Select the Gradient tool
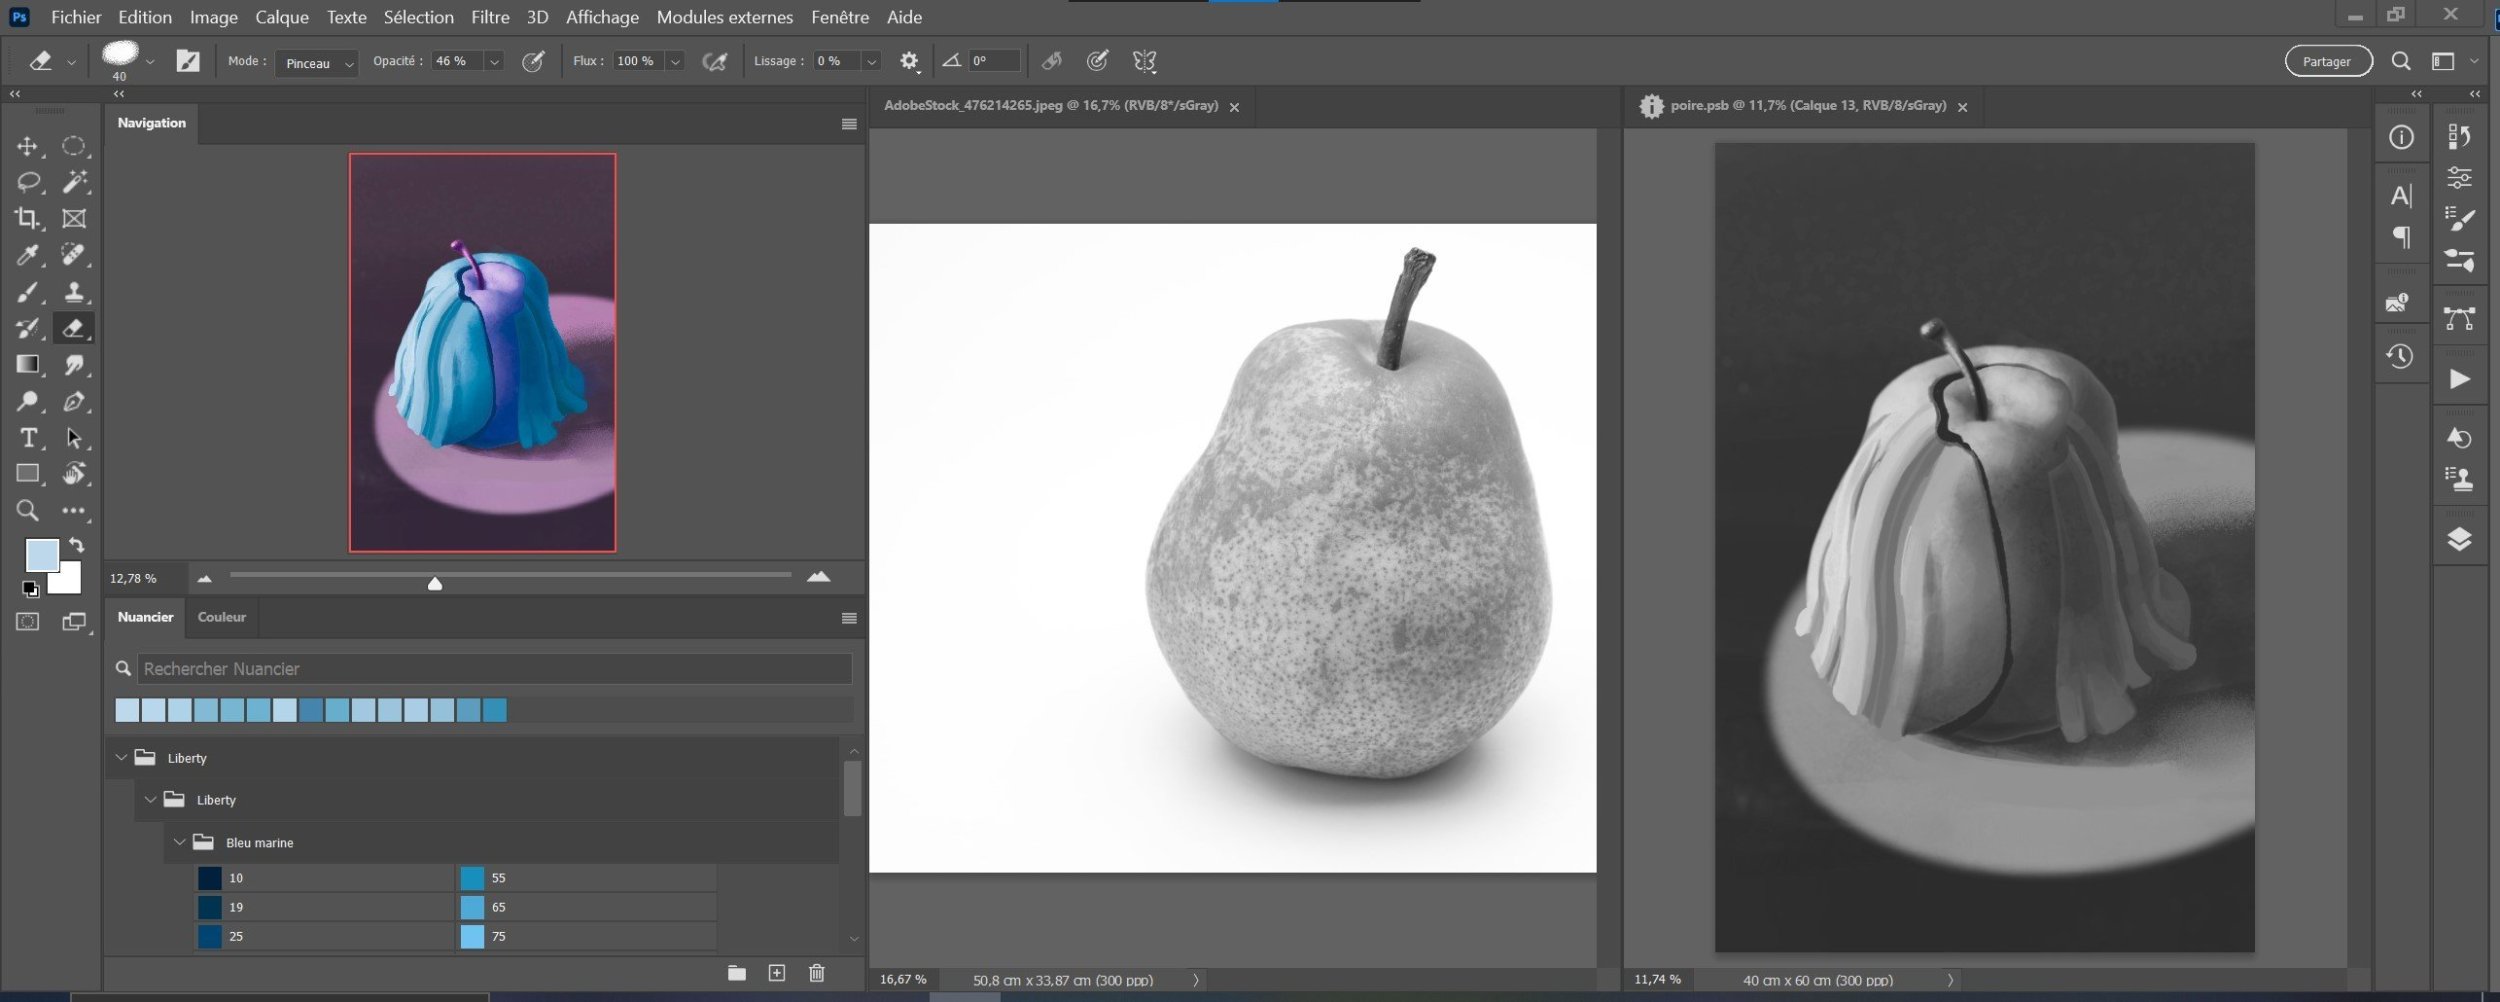The image size is (2500, 1002). 27,365
